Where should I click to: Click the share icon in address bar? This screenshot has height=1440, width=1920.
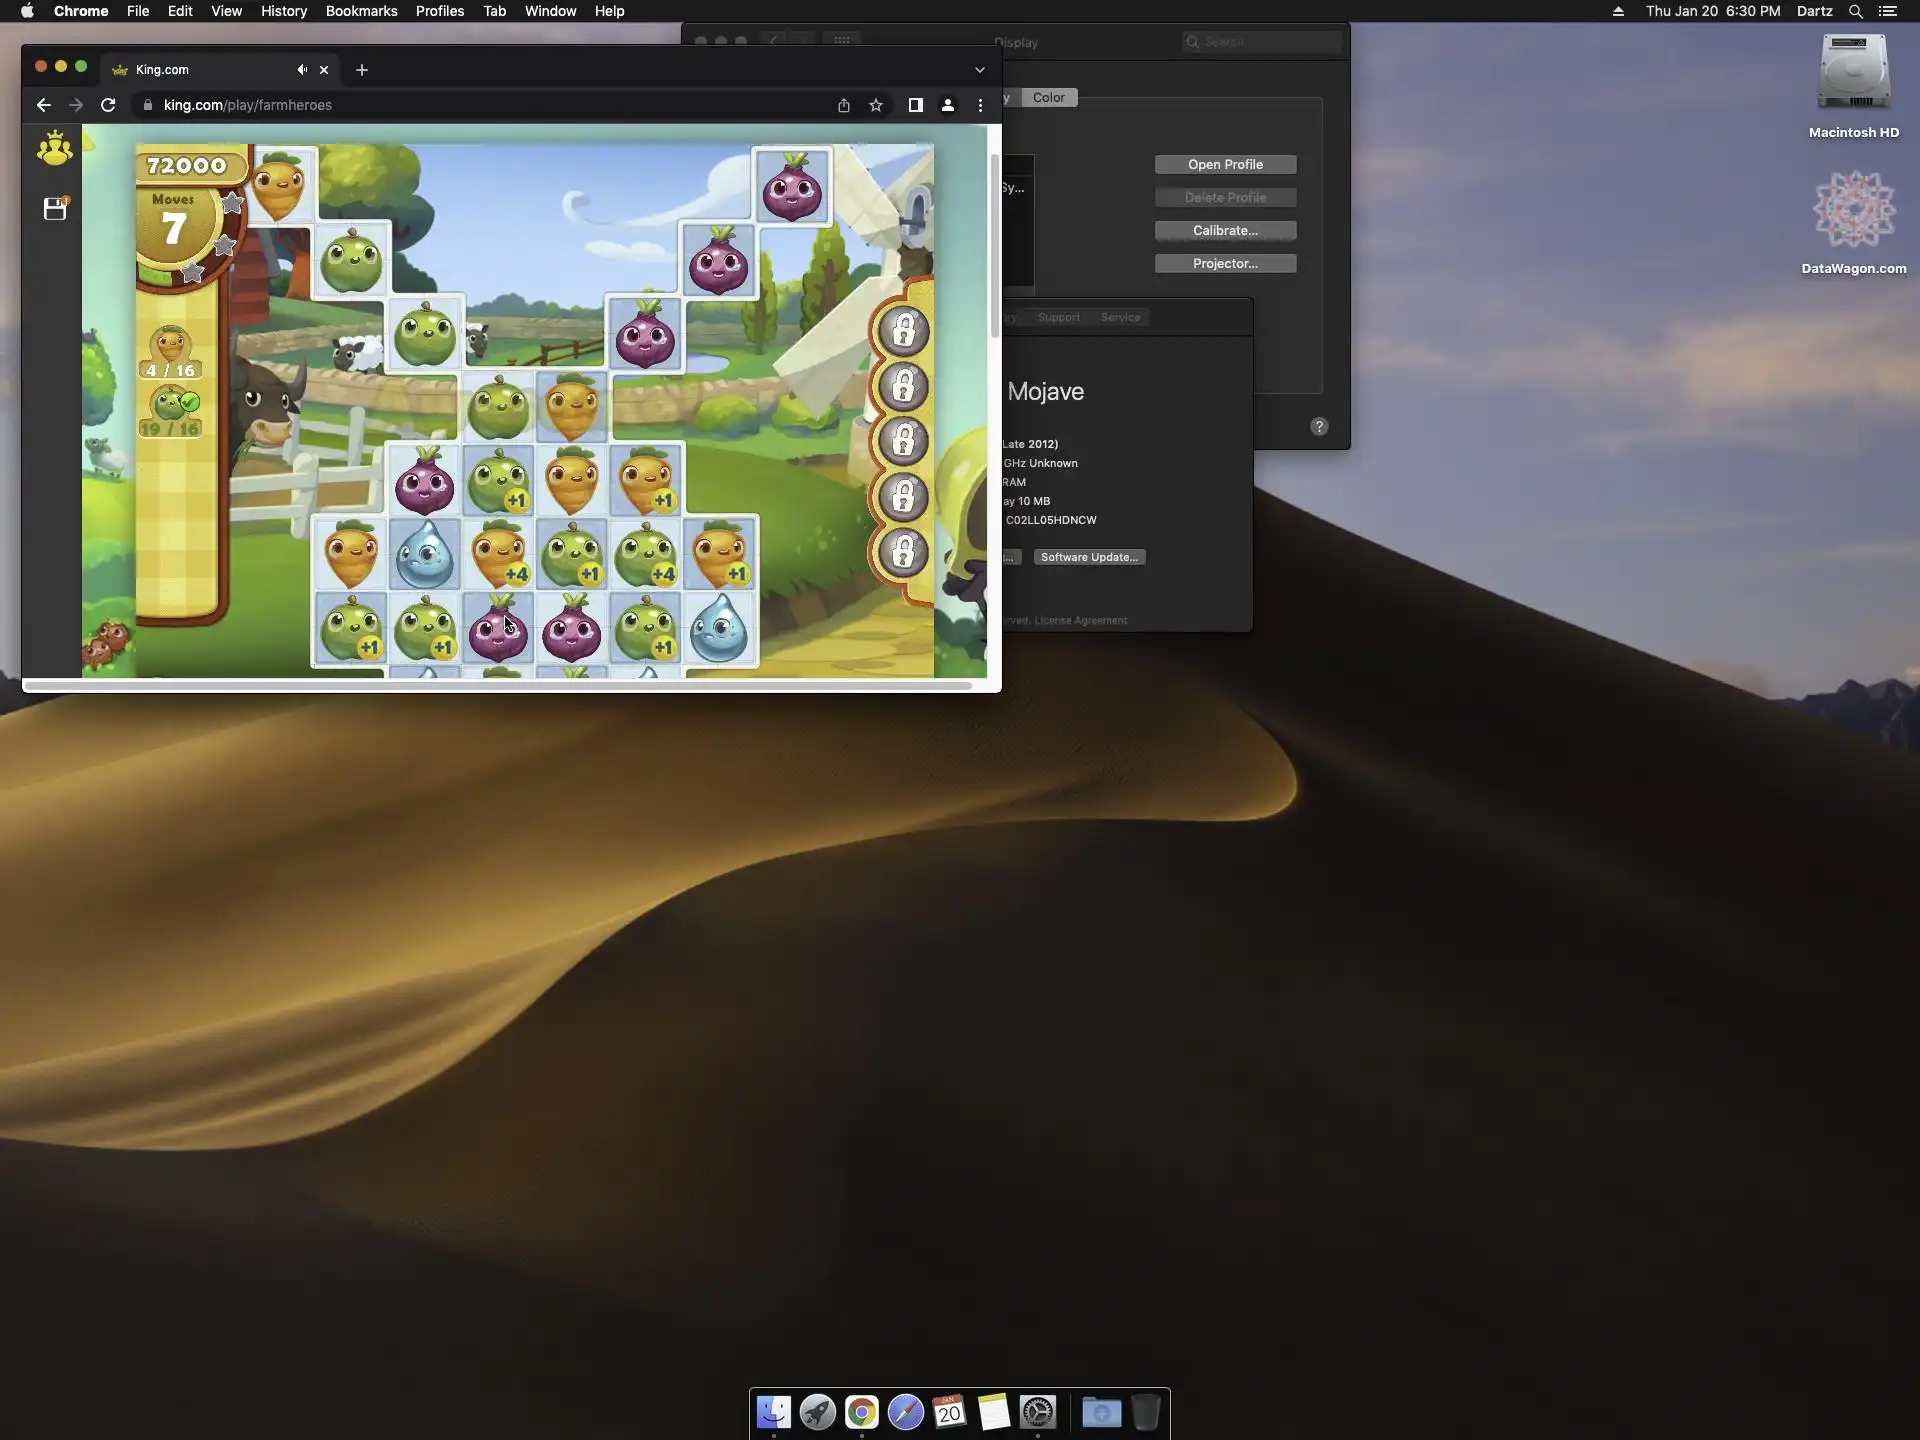[x=844, y=105]
